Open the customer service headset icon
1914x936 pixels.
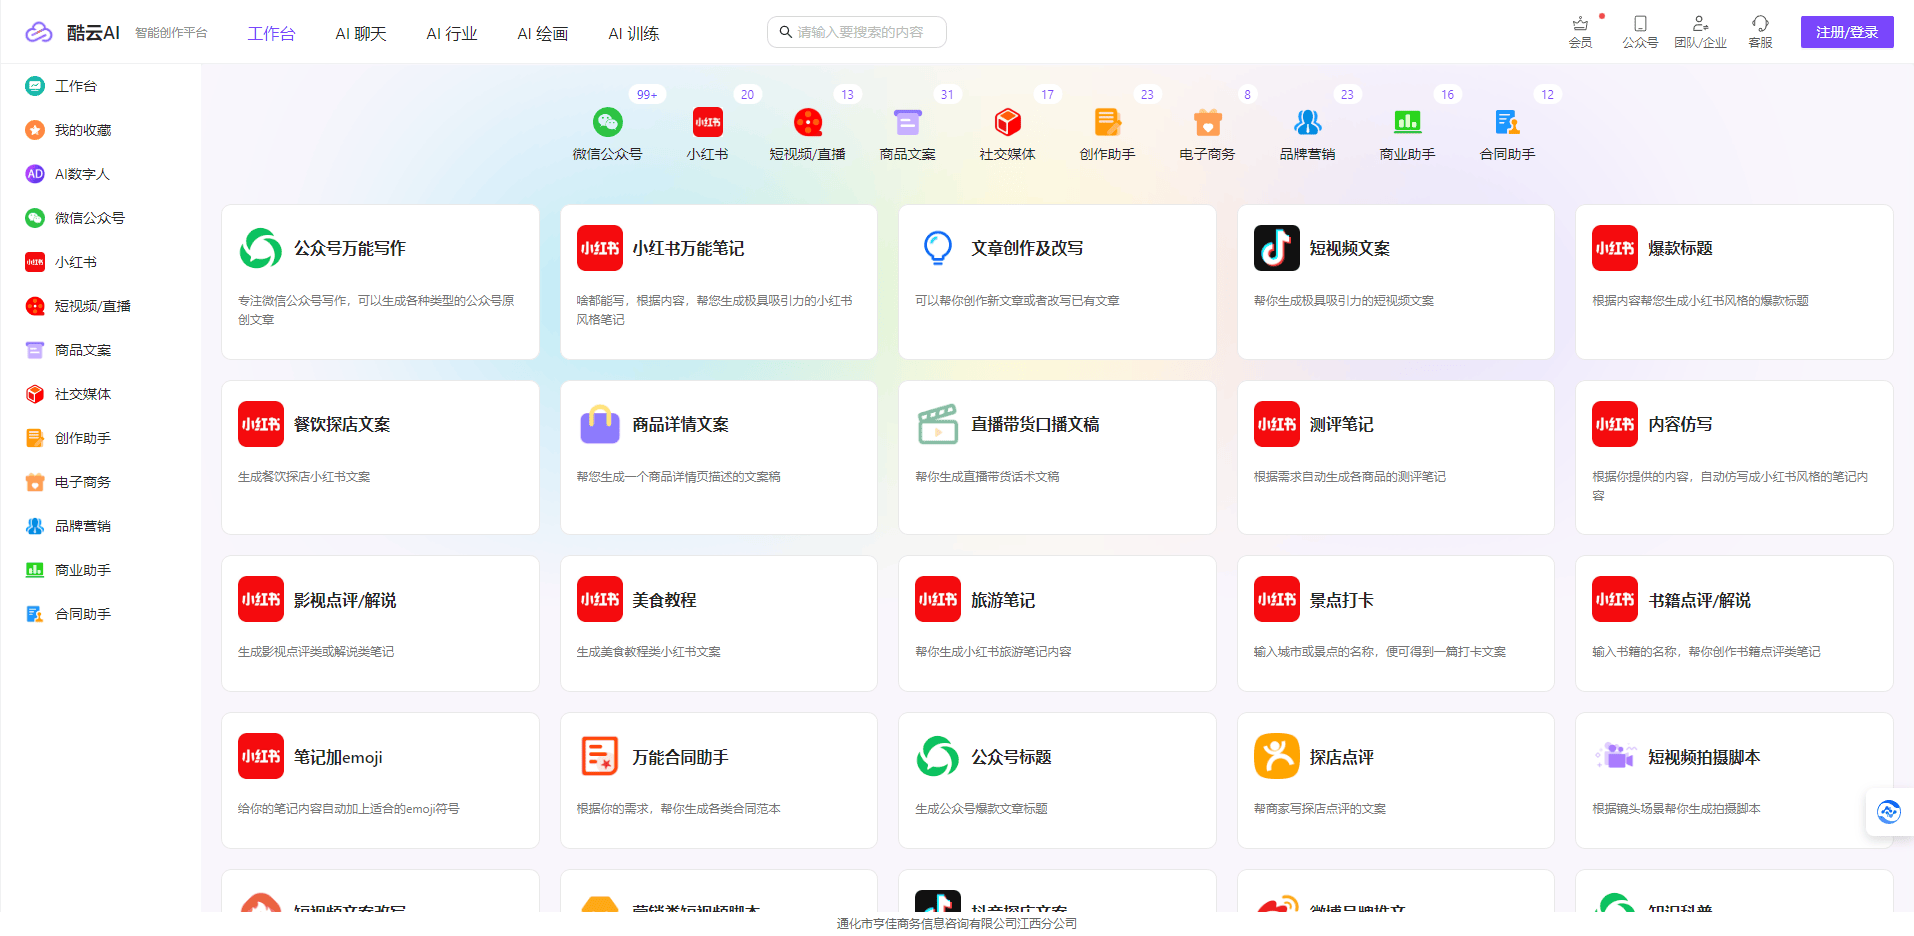[x=1760, y=24]
